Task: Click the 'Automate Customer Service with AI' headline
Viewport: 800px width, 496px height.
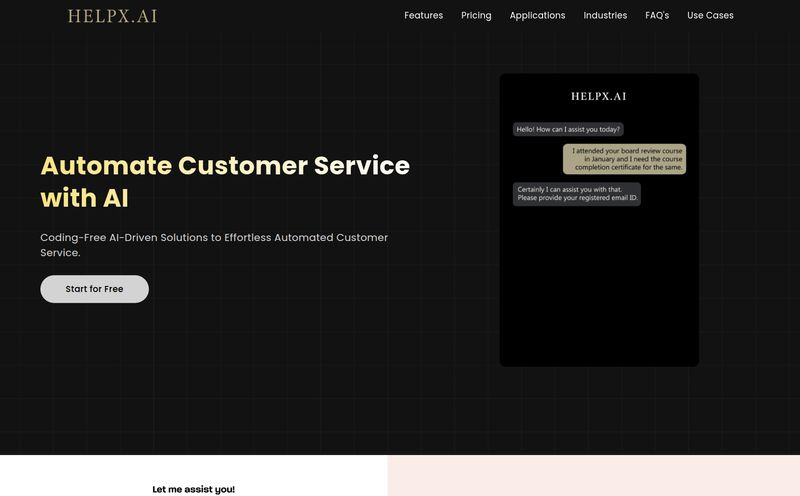Action: coord(225,182)
